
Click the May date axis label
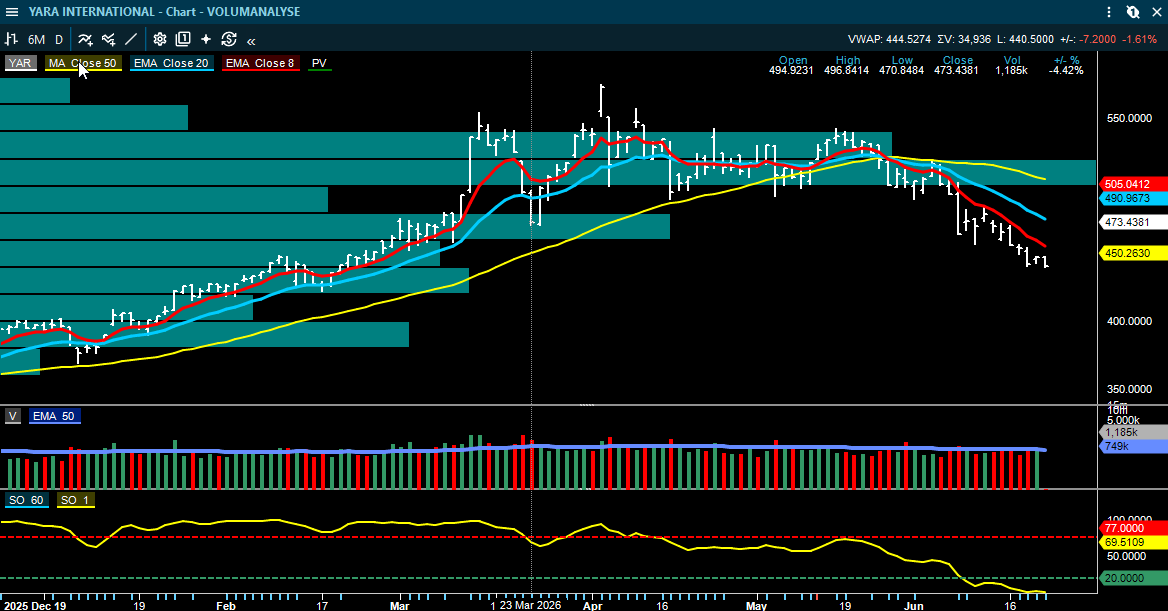point(756,606)
